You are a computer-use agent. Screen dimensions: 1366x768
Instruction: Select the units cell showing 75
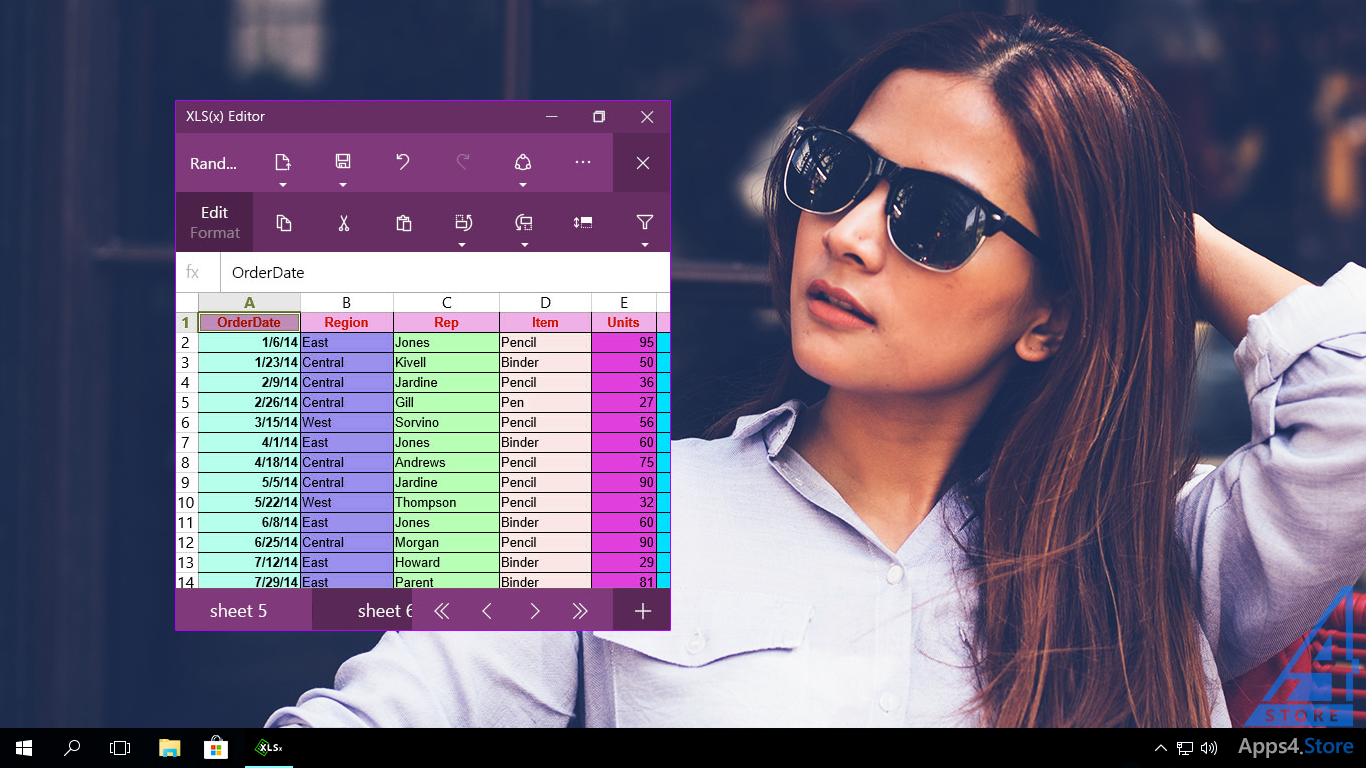[x=623, y=462]
